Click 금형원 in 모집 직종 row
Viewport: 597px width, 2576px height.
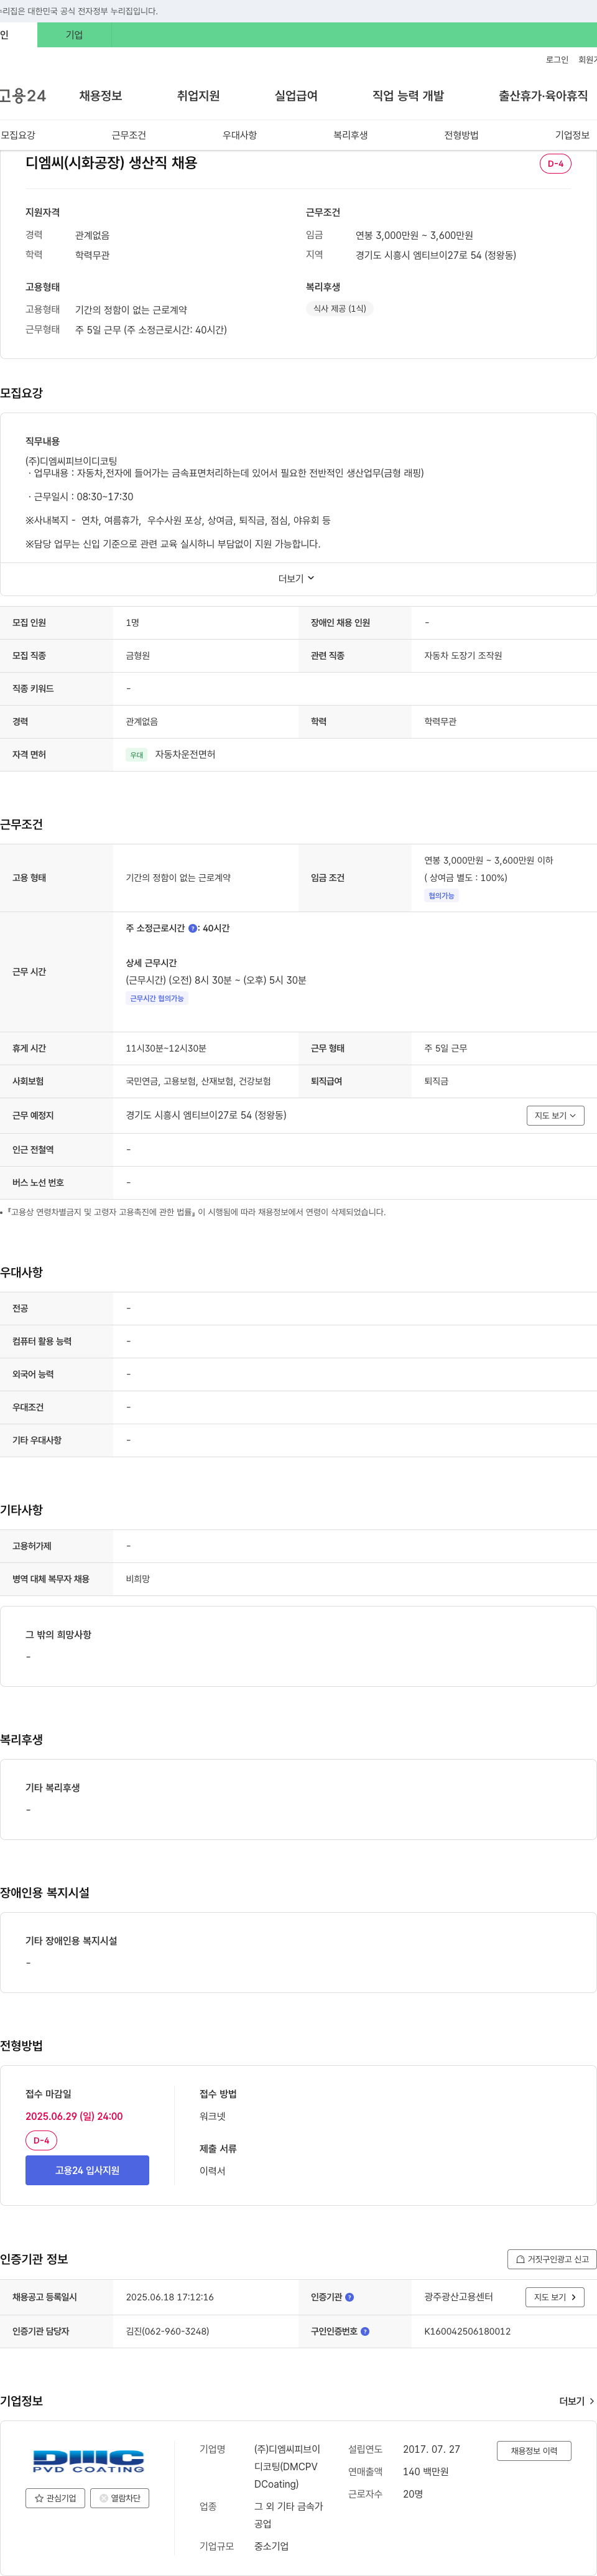tap(138, 656)
